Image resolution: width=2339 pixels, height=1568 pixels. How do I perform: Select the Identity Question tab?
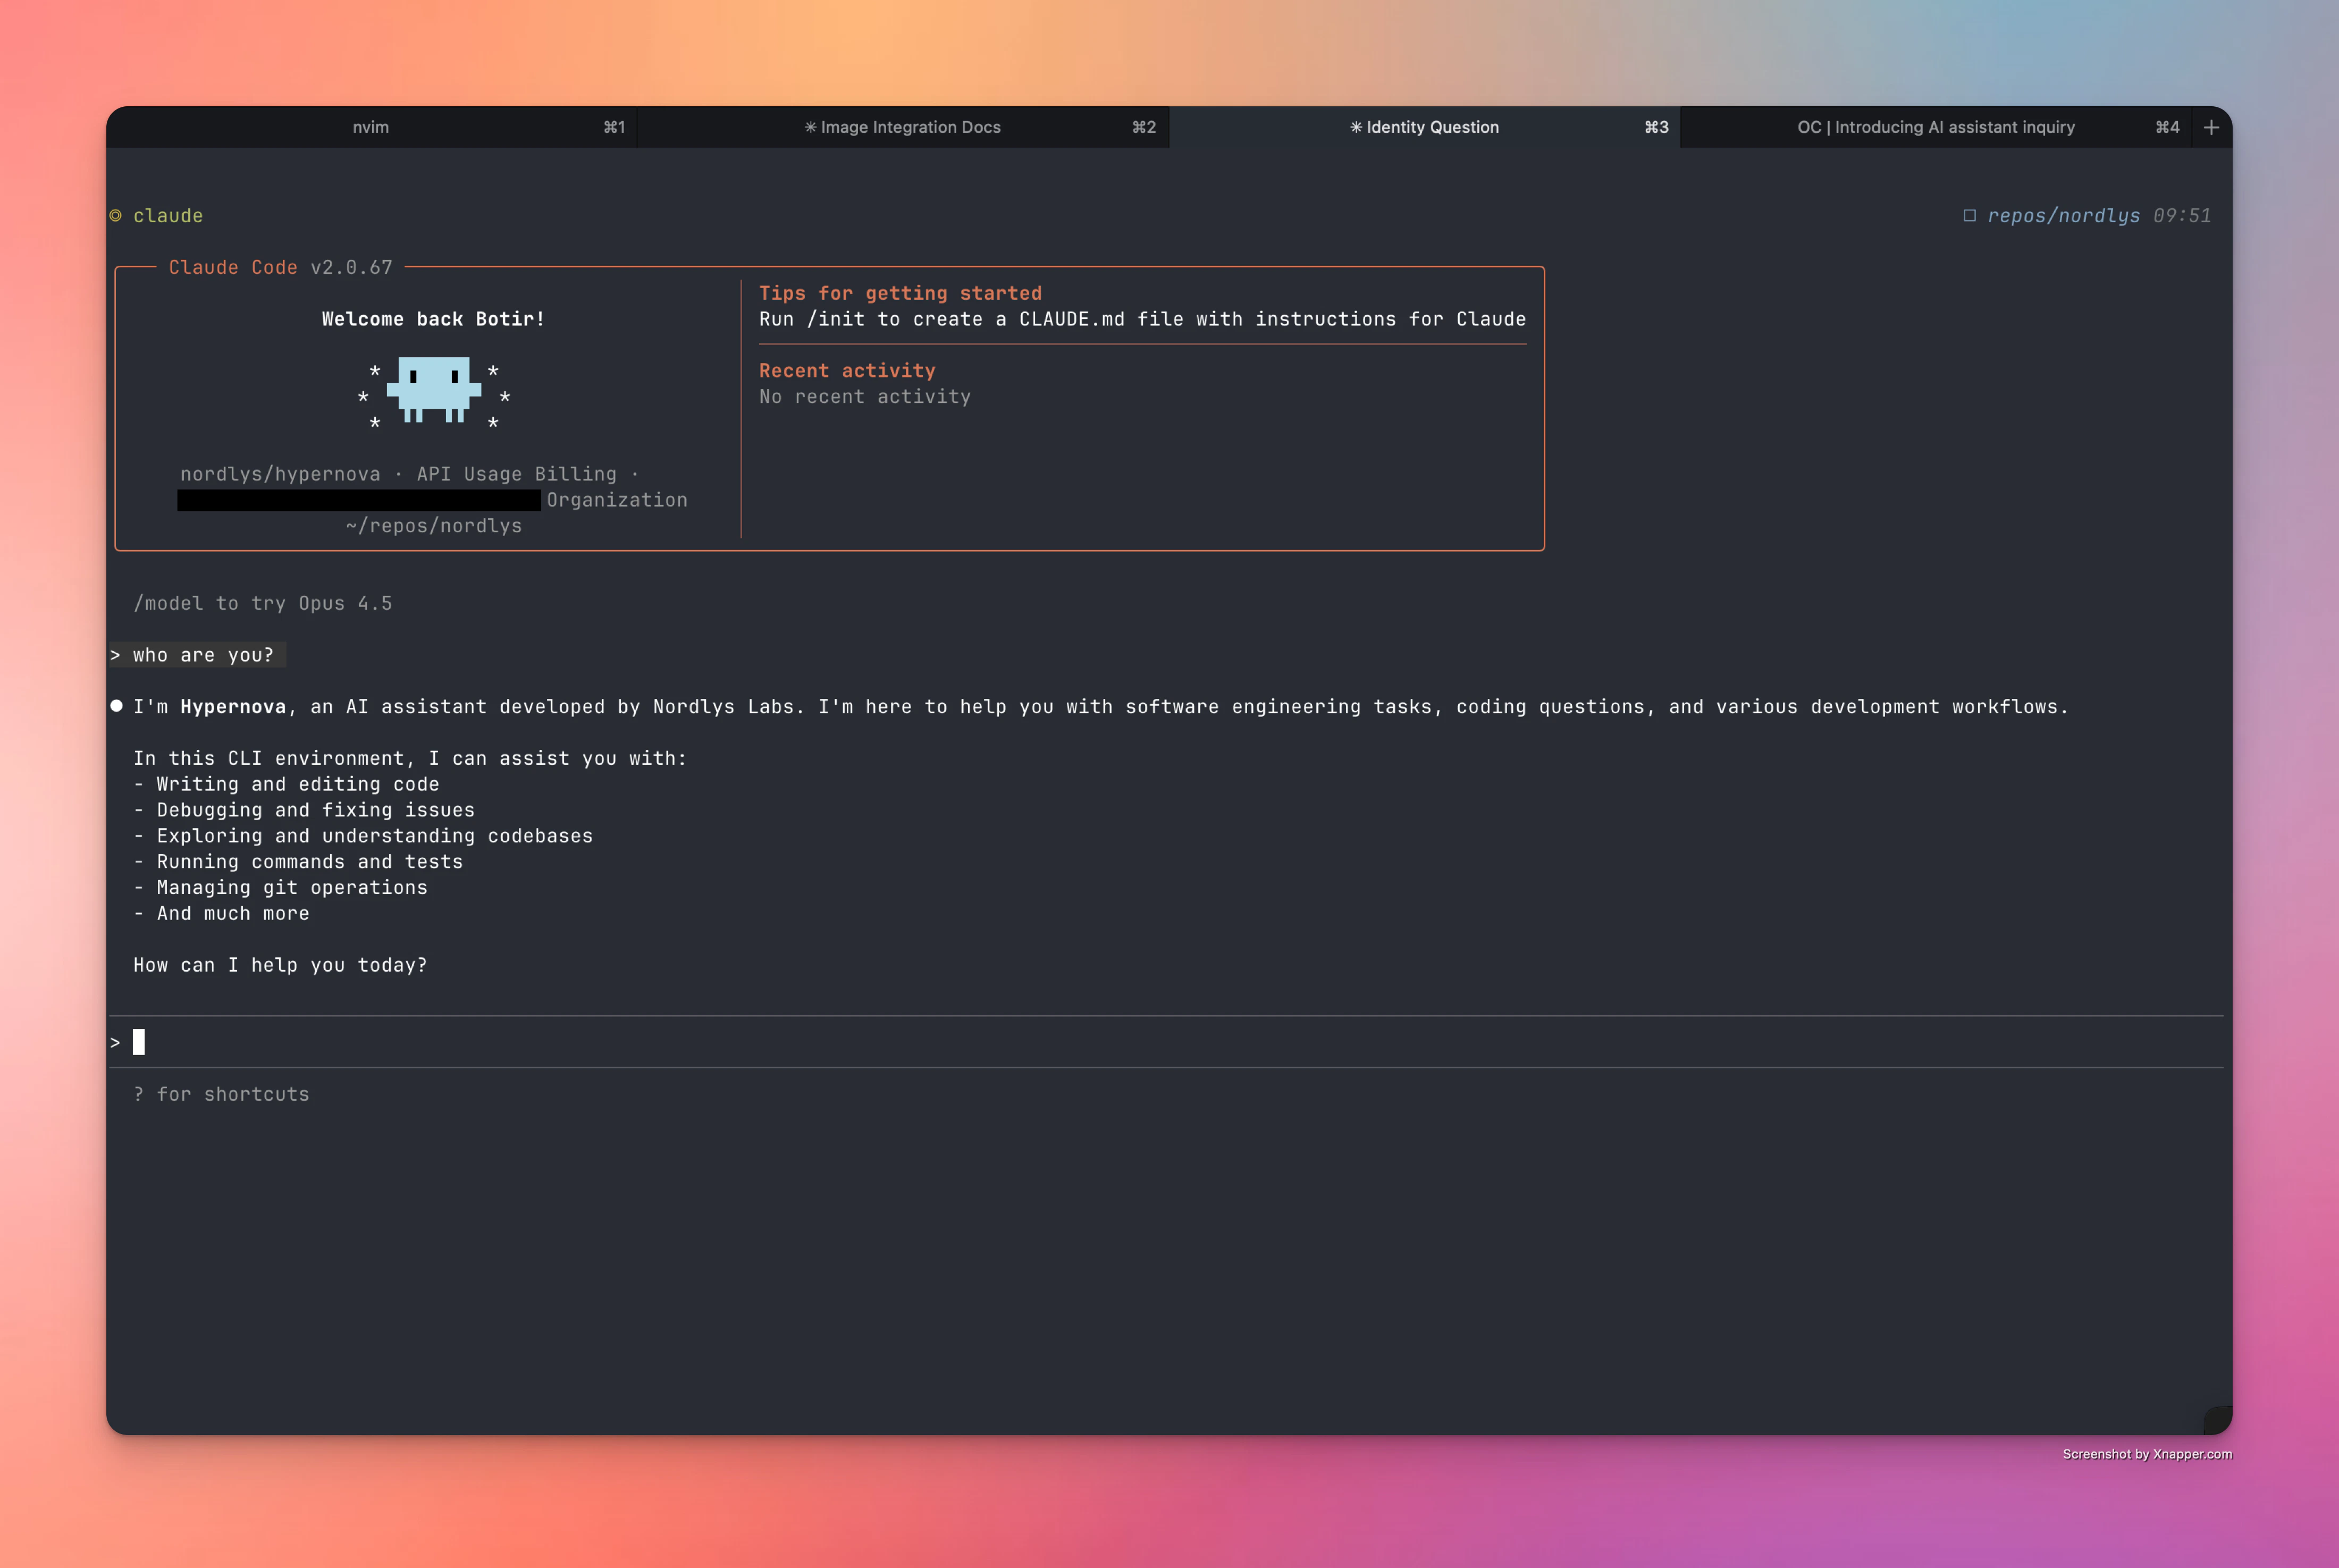click(1424, 127)
